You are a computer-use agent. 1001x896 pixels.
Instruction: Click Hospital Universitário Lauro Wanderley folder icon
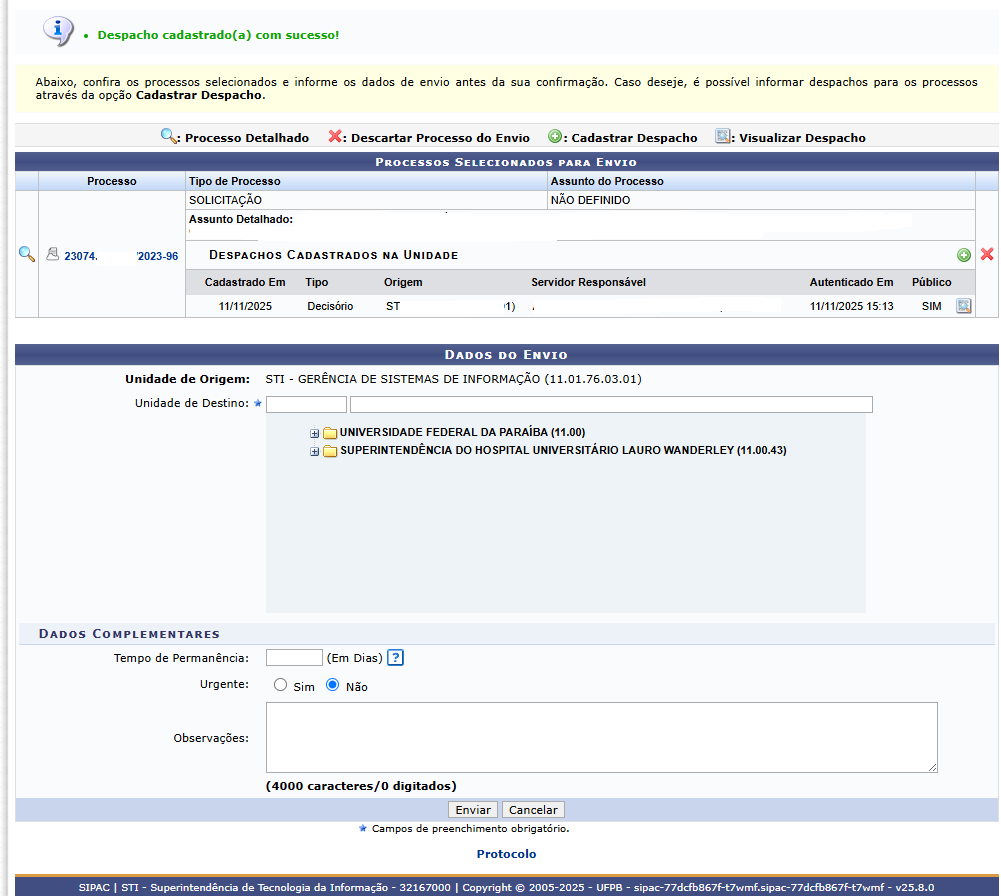pos(330,452)
